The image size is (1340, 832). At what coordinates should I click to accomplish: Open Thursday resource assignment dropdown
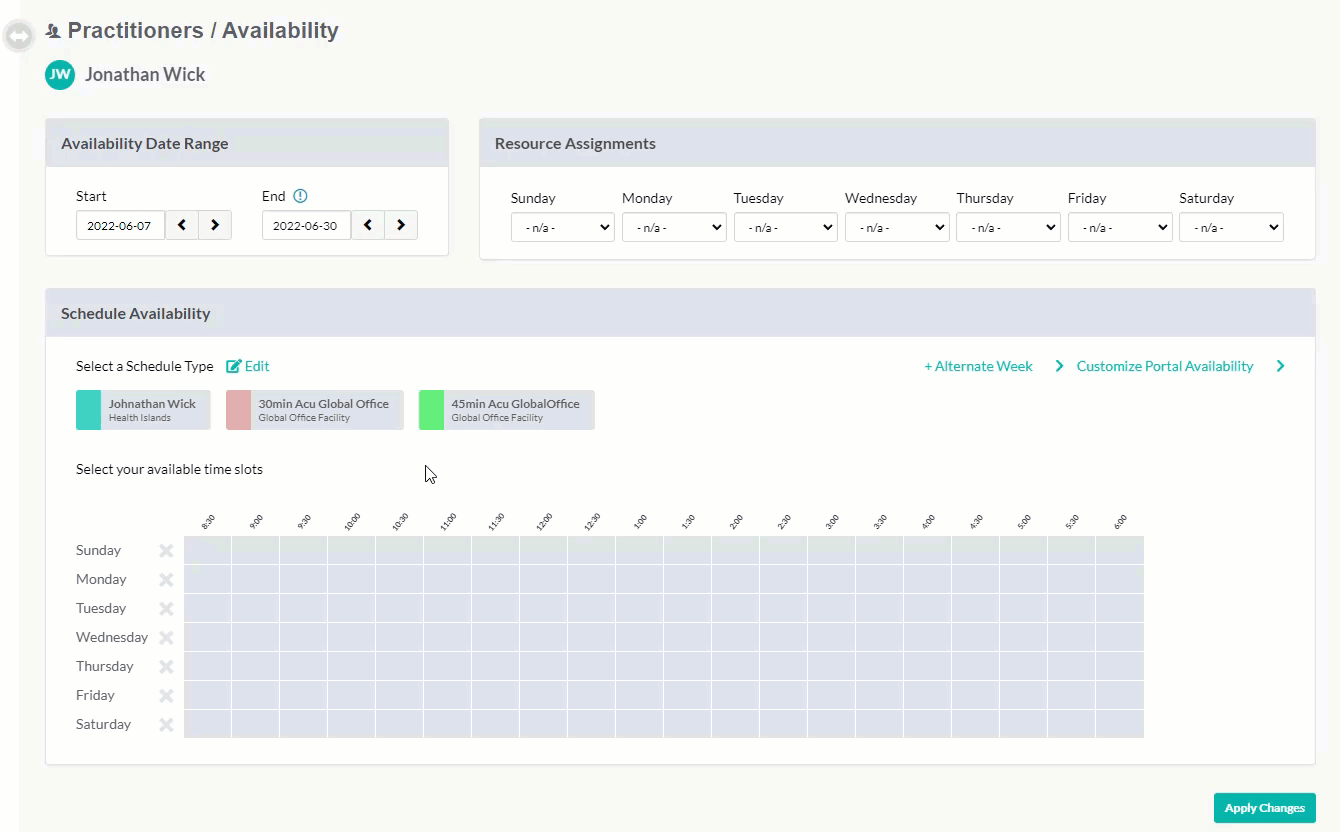(x=1008, y=227)
